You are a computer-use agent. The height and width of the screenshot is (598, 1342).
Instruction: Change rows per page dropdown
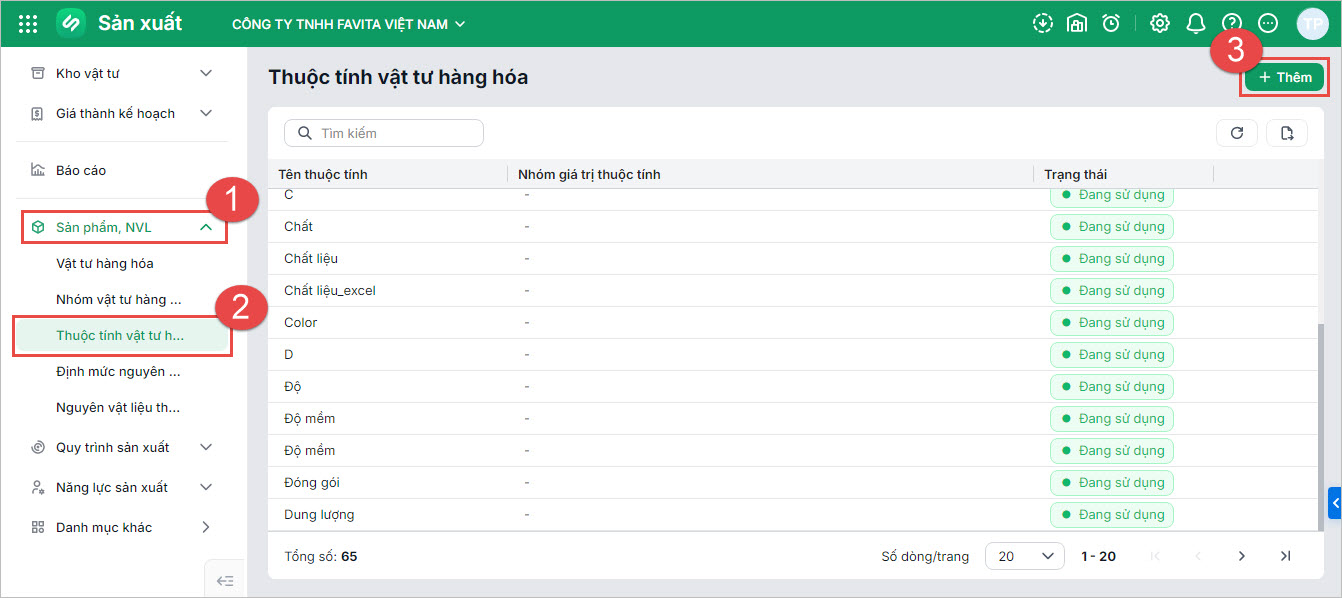(1024, 556)
